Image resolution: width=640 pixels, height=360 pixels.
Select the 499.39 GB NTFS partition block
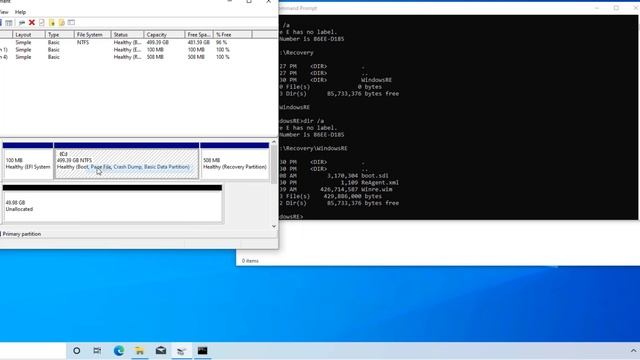pyautogui.click(x=127, y=161)
